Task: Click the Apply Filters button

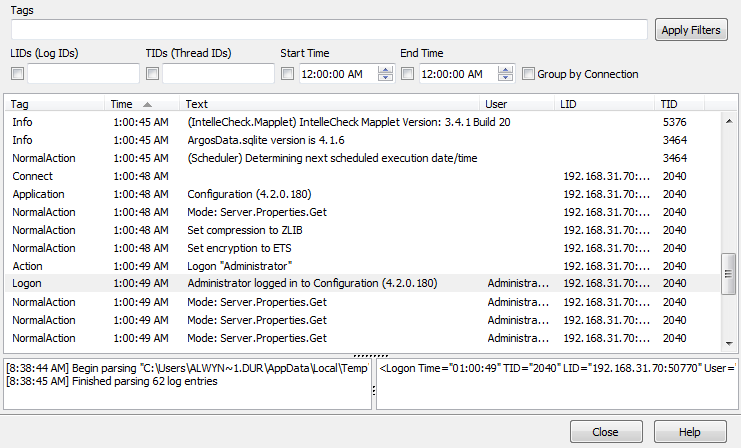Action: click(691, 30)
